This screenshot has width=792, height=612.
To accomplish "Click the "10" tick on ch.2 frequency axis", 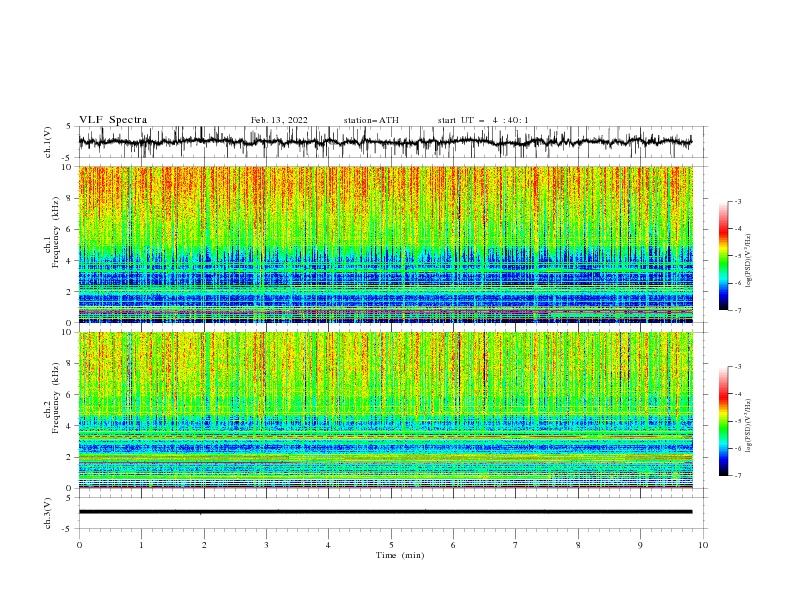I will click(x=67, y=332).
